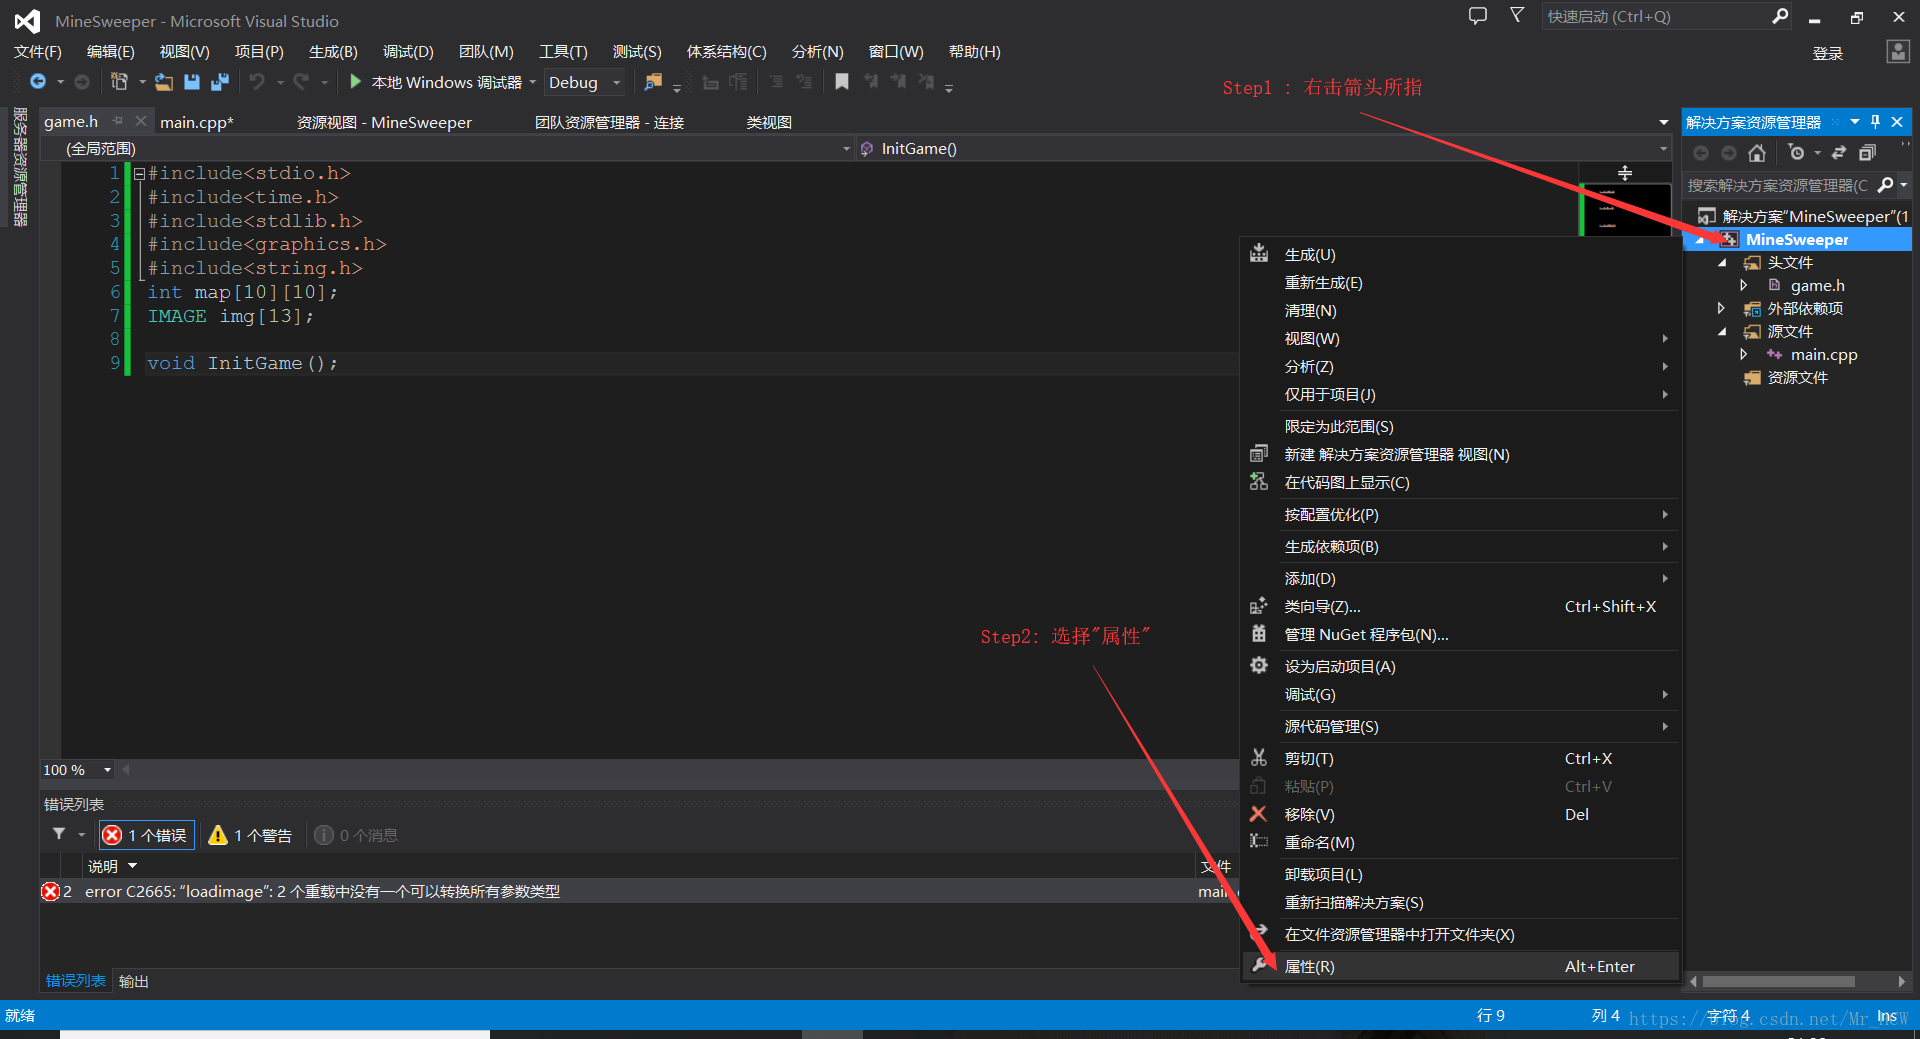Open the debugger target dropdown arrow
The image size is (1920, 1039).
coord(533,82)
